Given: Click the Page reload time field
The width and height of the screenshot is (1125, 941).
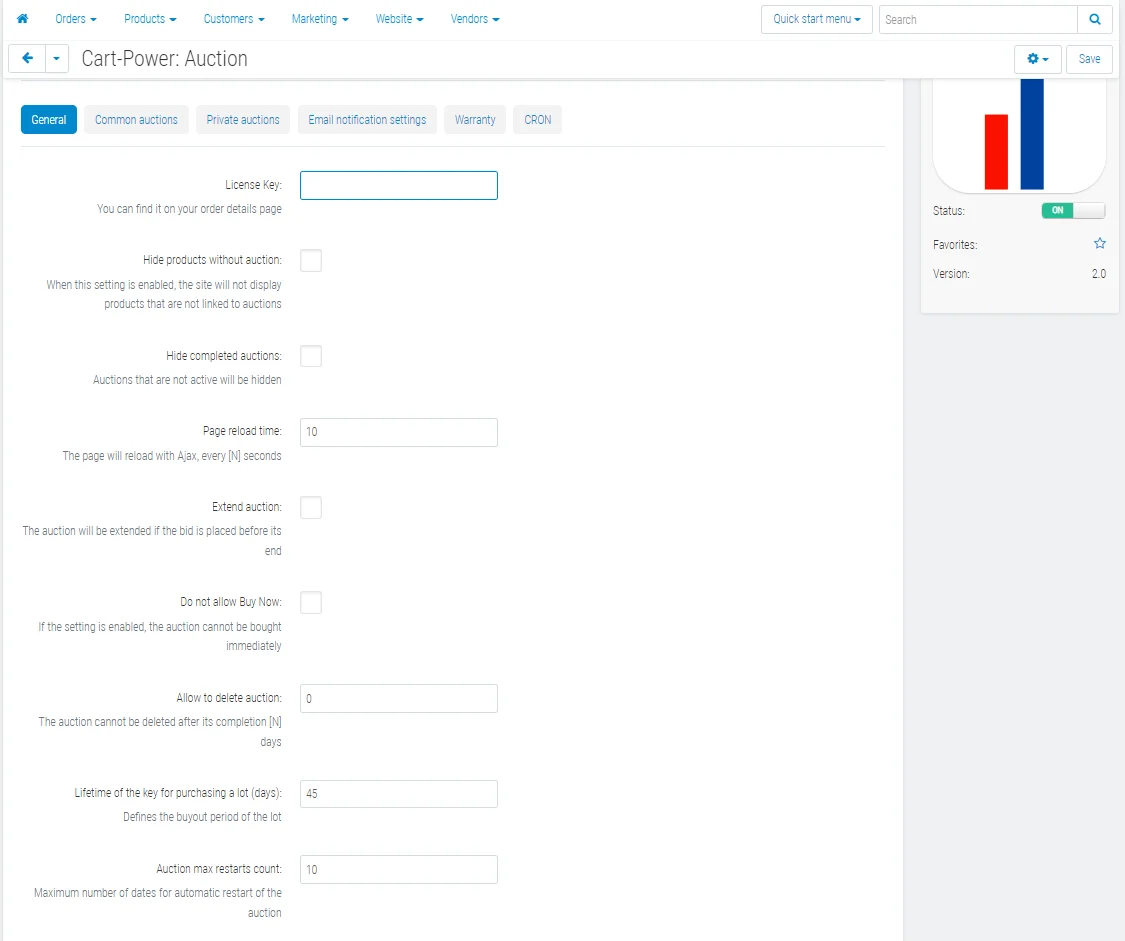Looking at the screenshot, I should pos(399,432).
